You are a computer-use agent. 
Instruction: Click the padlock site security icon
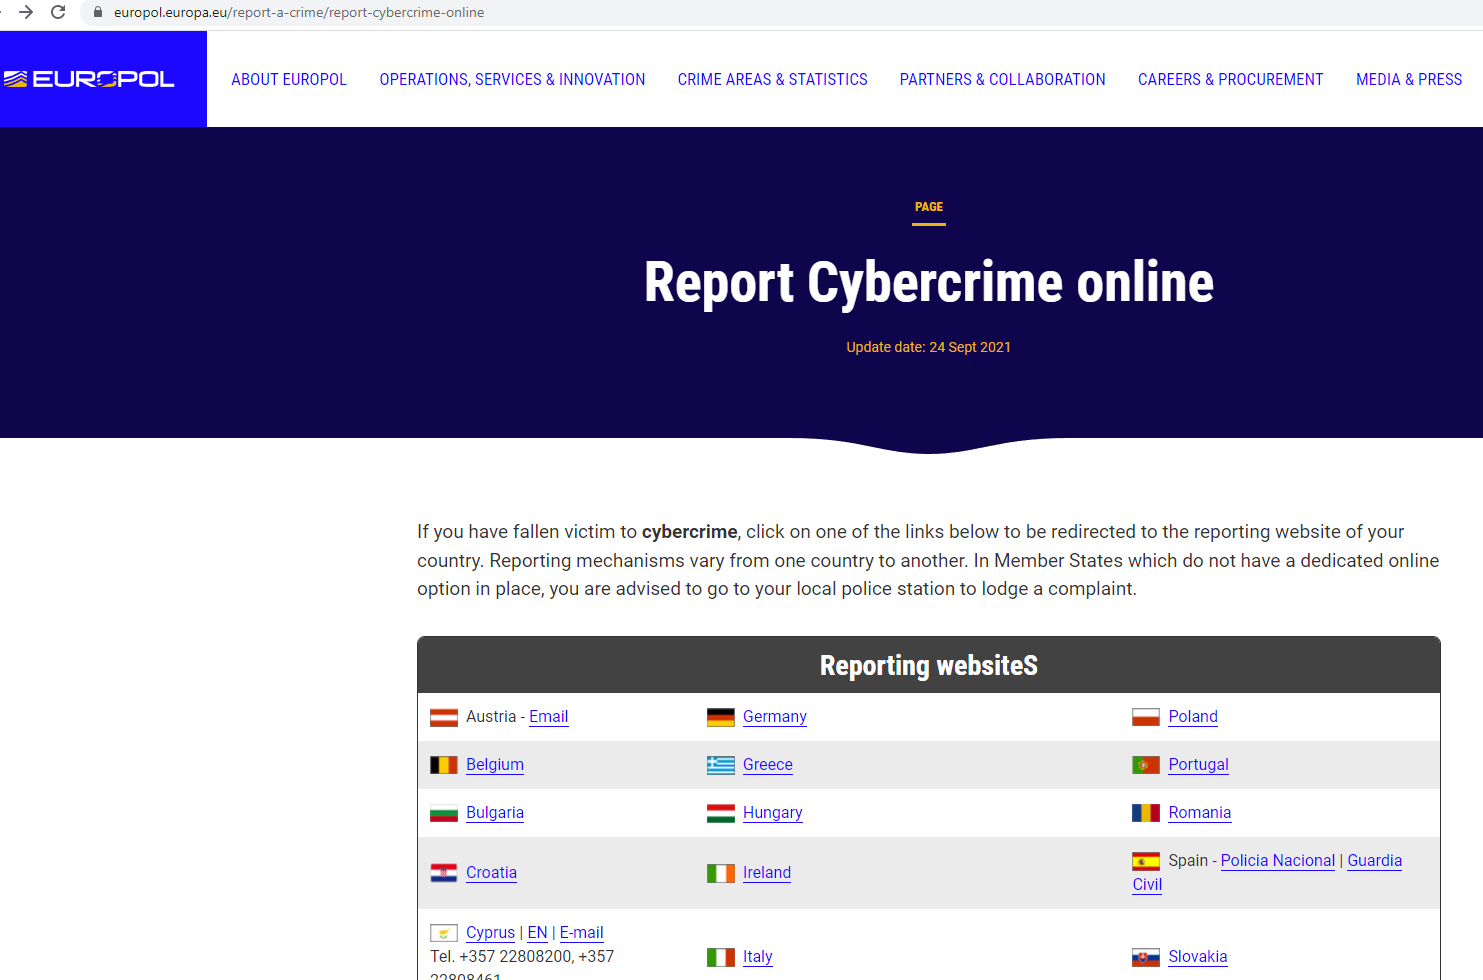coord(98,12)
